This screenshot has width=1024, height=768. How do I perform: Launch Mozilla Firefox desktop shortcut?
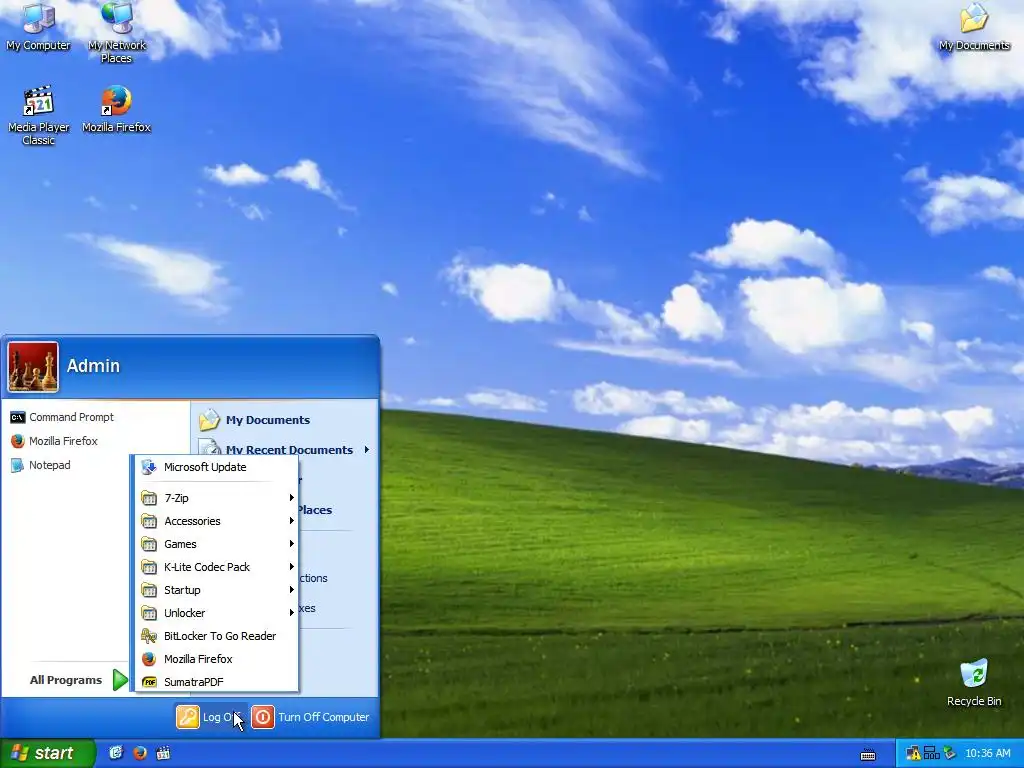coord(116,109)
